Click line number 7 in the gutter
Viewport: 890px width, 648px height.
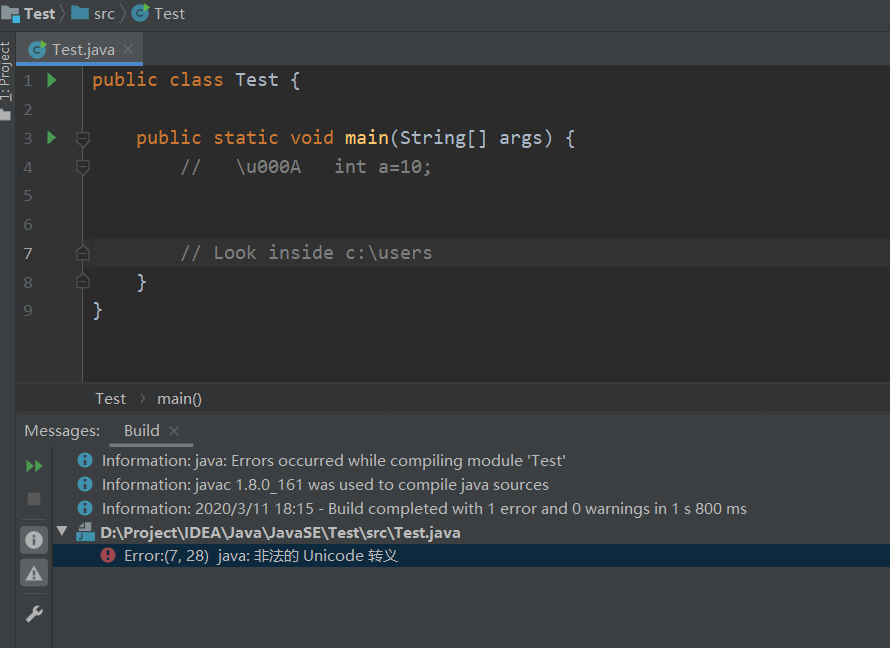pos(28,253)
